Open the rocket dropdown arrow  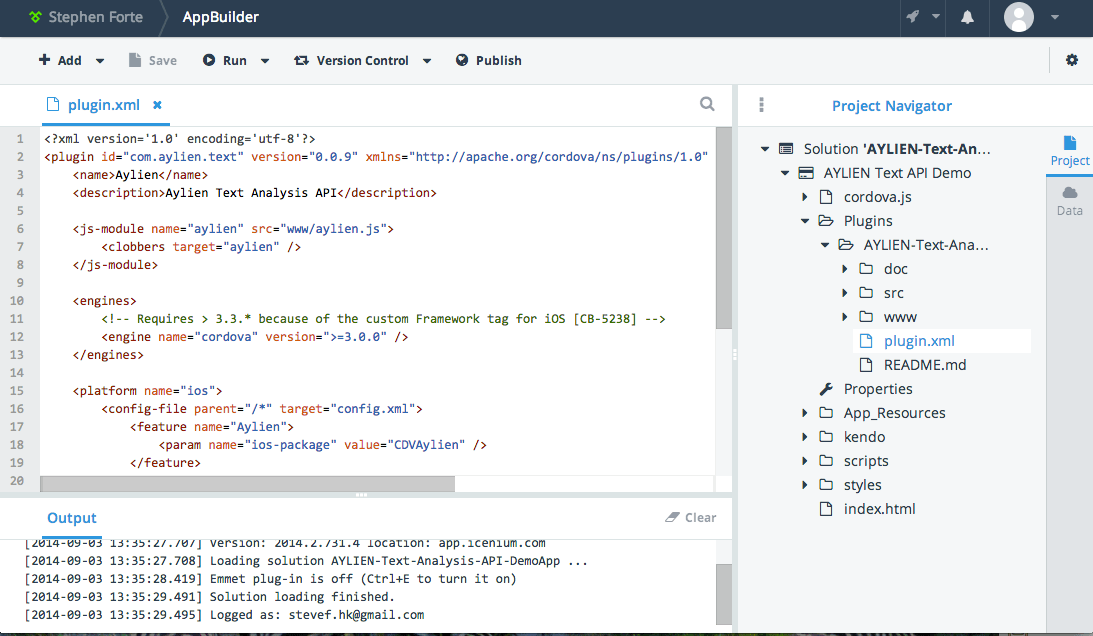(936, 16)
